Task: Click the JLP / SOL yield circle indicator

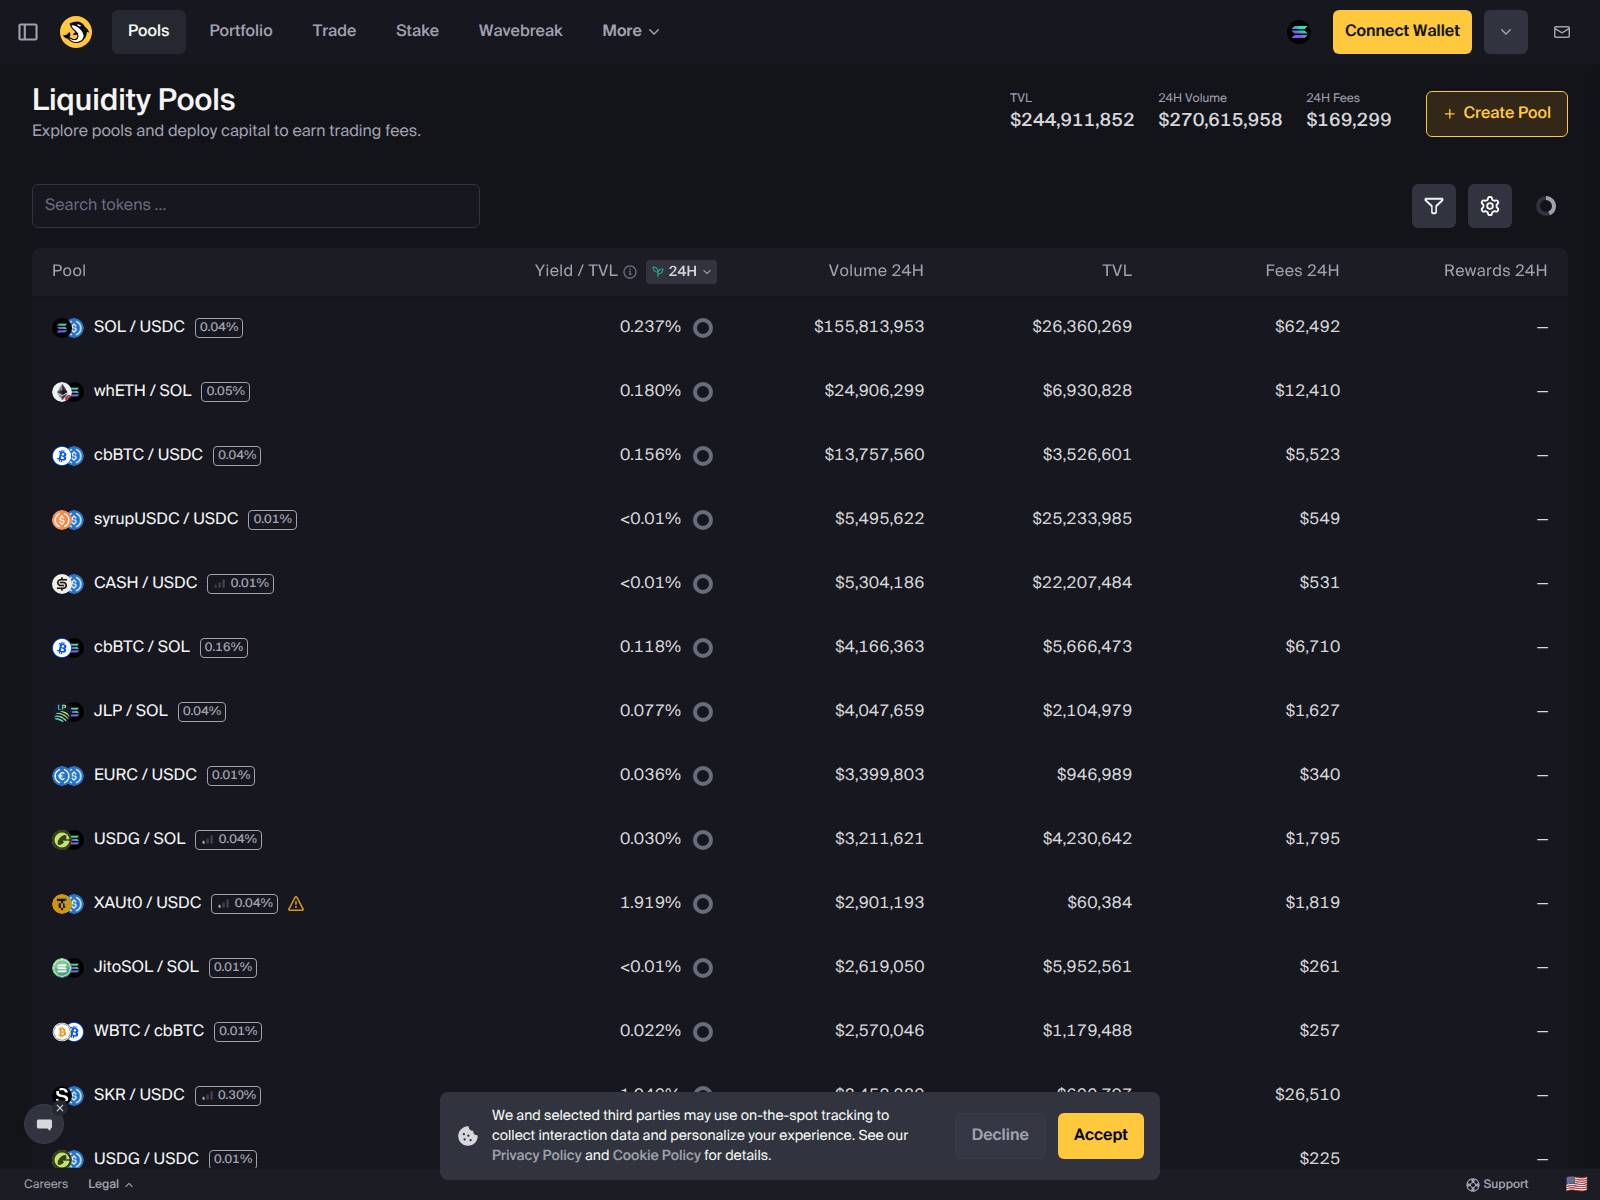Action: (703, 712)
